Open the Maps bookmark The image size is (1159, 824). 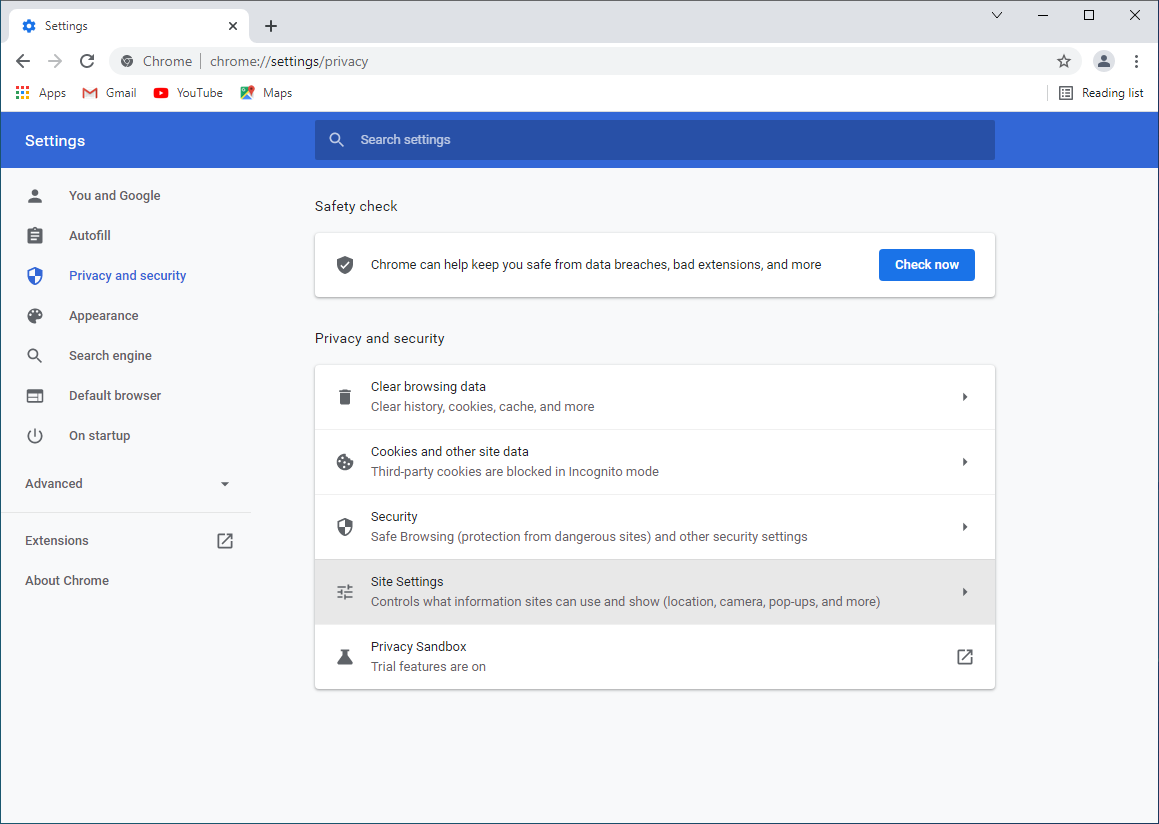[x=266, y=93]
